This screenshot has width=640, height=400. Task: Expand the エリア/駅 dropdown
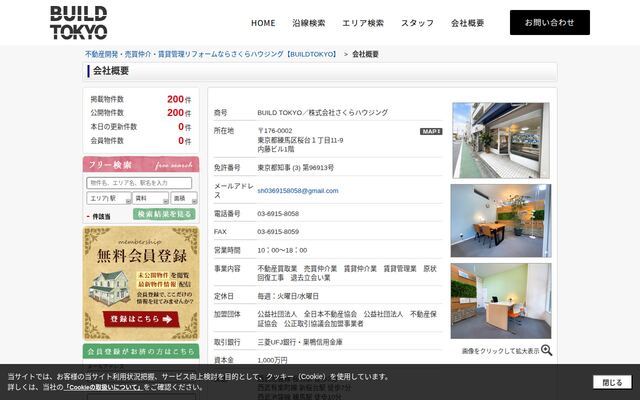109,198
